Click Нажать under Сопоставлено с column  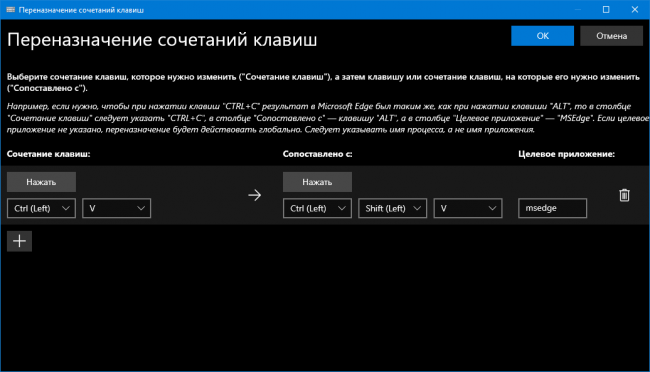coord(318,182)
